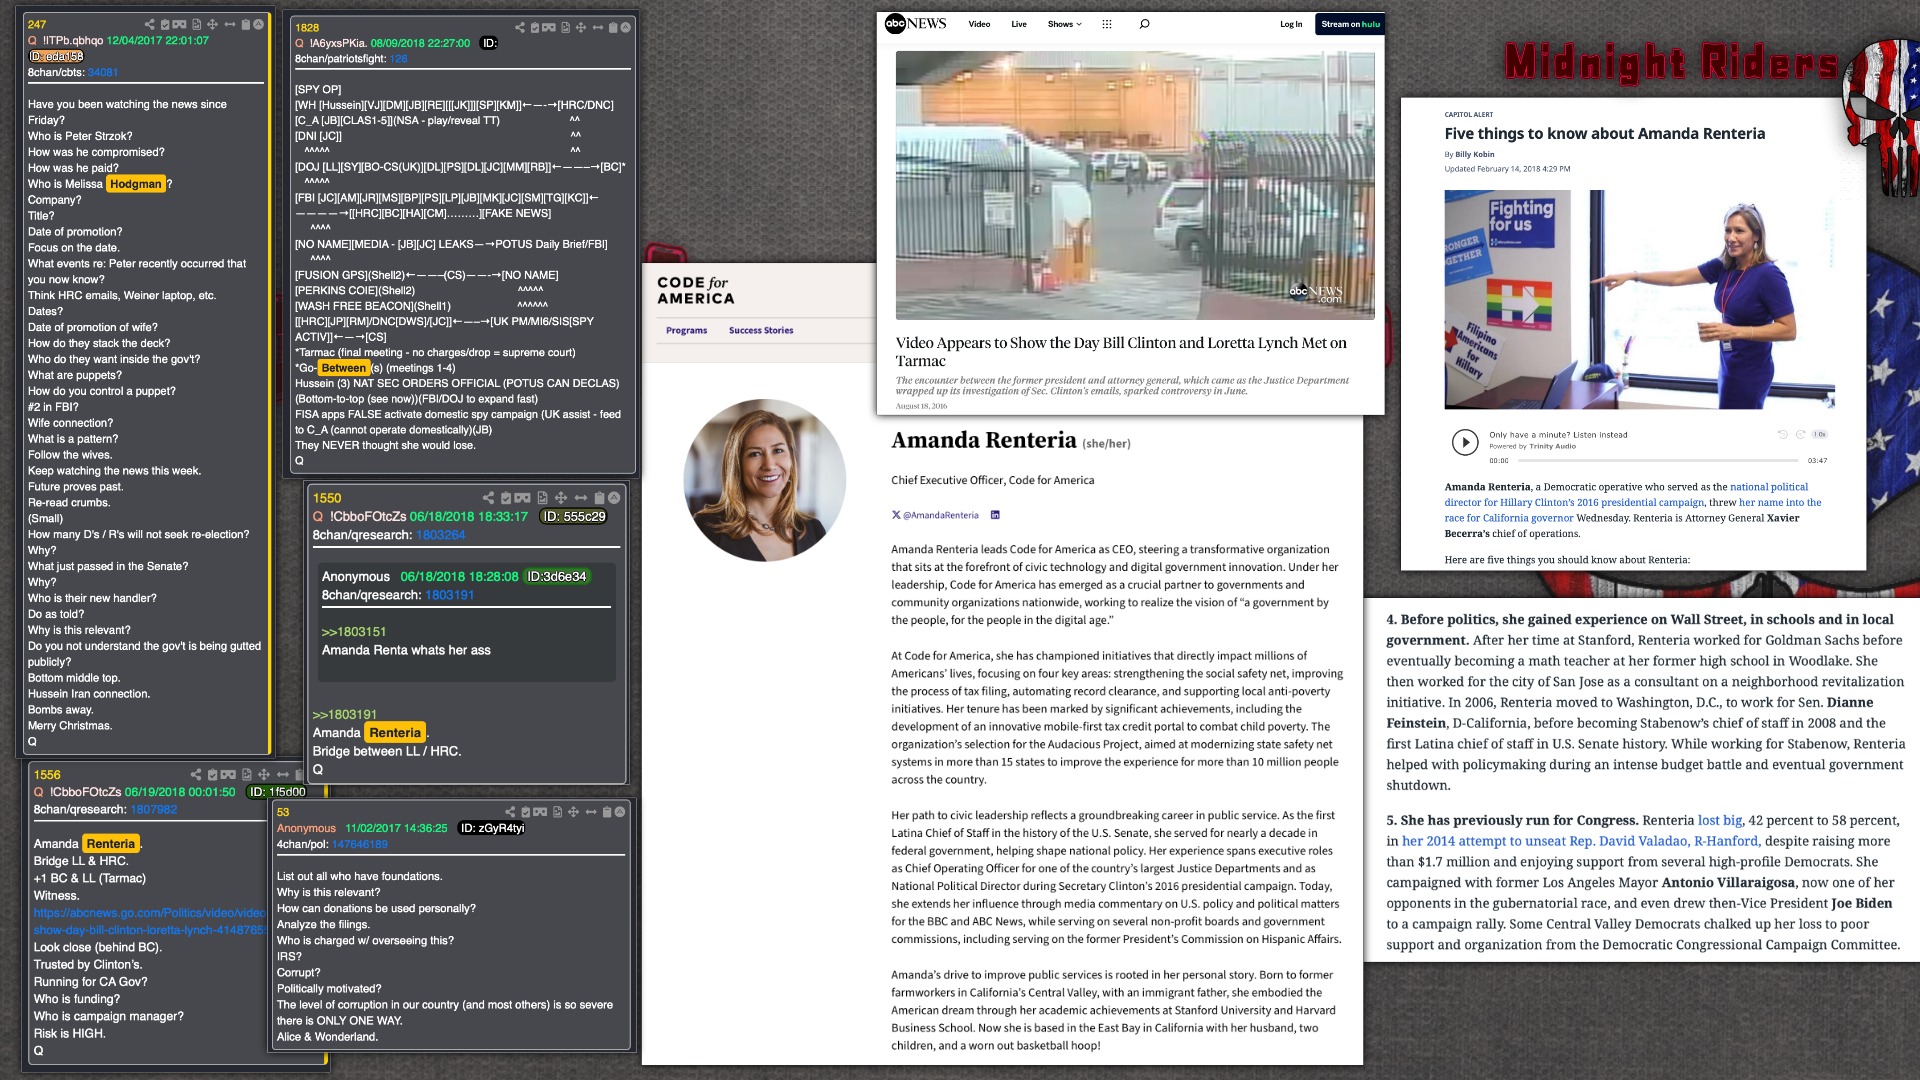The image size is (1920, 1080).
Task: Click the move arrows icon on post 1828
Action: pos(581,27)
